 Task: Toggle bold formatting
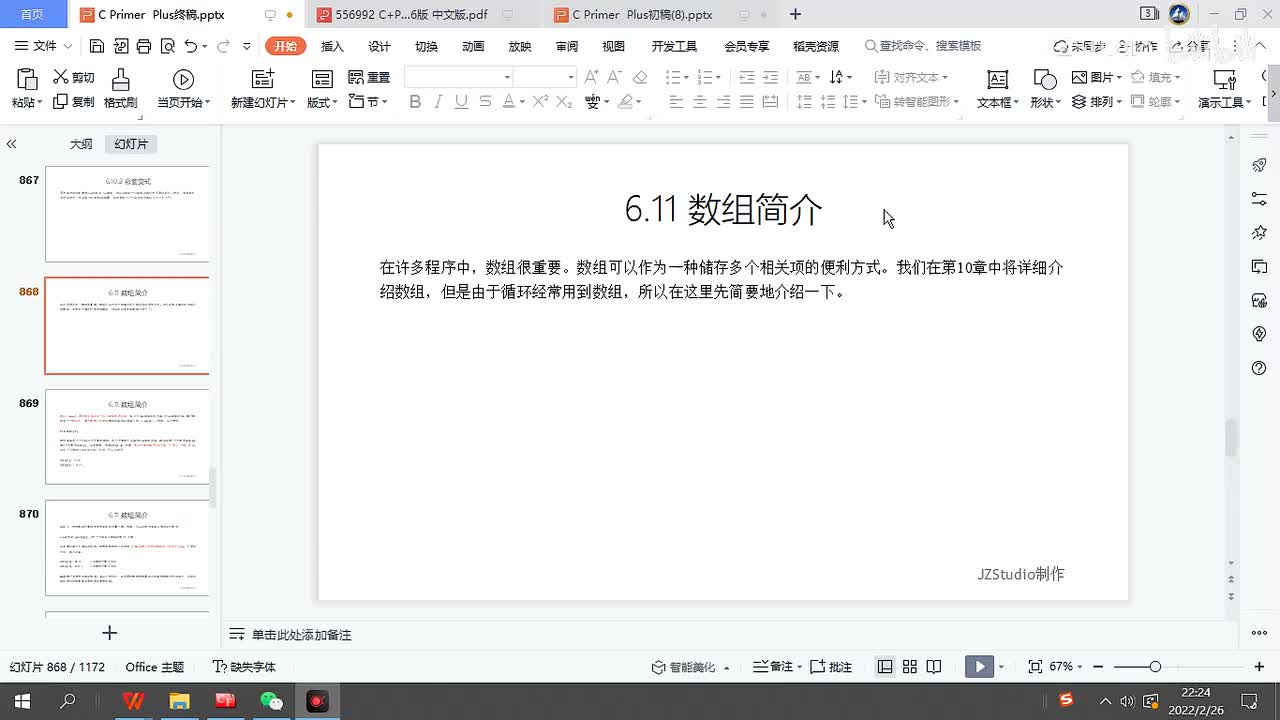[415, 101]
